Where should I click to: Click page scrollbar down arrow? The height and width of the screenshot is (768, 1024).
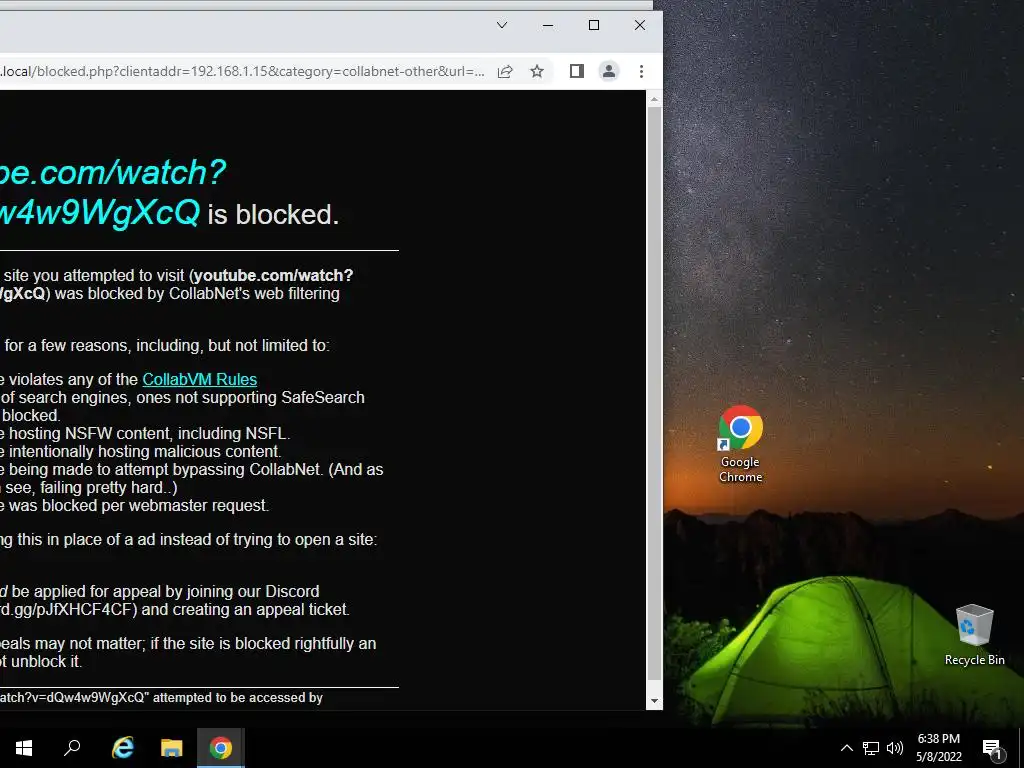(654, 701)
